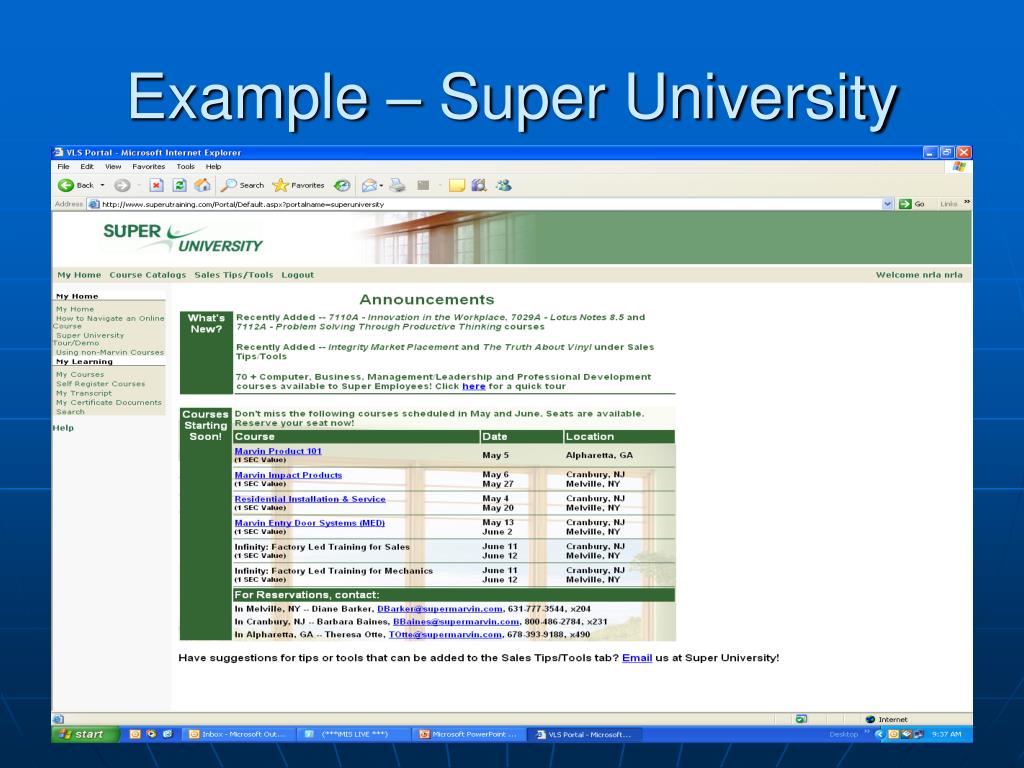Open Marvin Entry Door Systems (MED) link

310,523
